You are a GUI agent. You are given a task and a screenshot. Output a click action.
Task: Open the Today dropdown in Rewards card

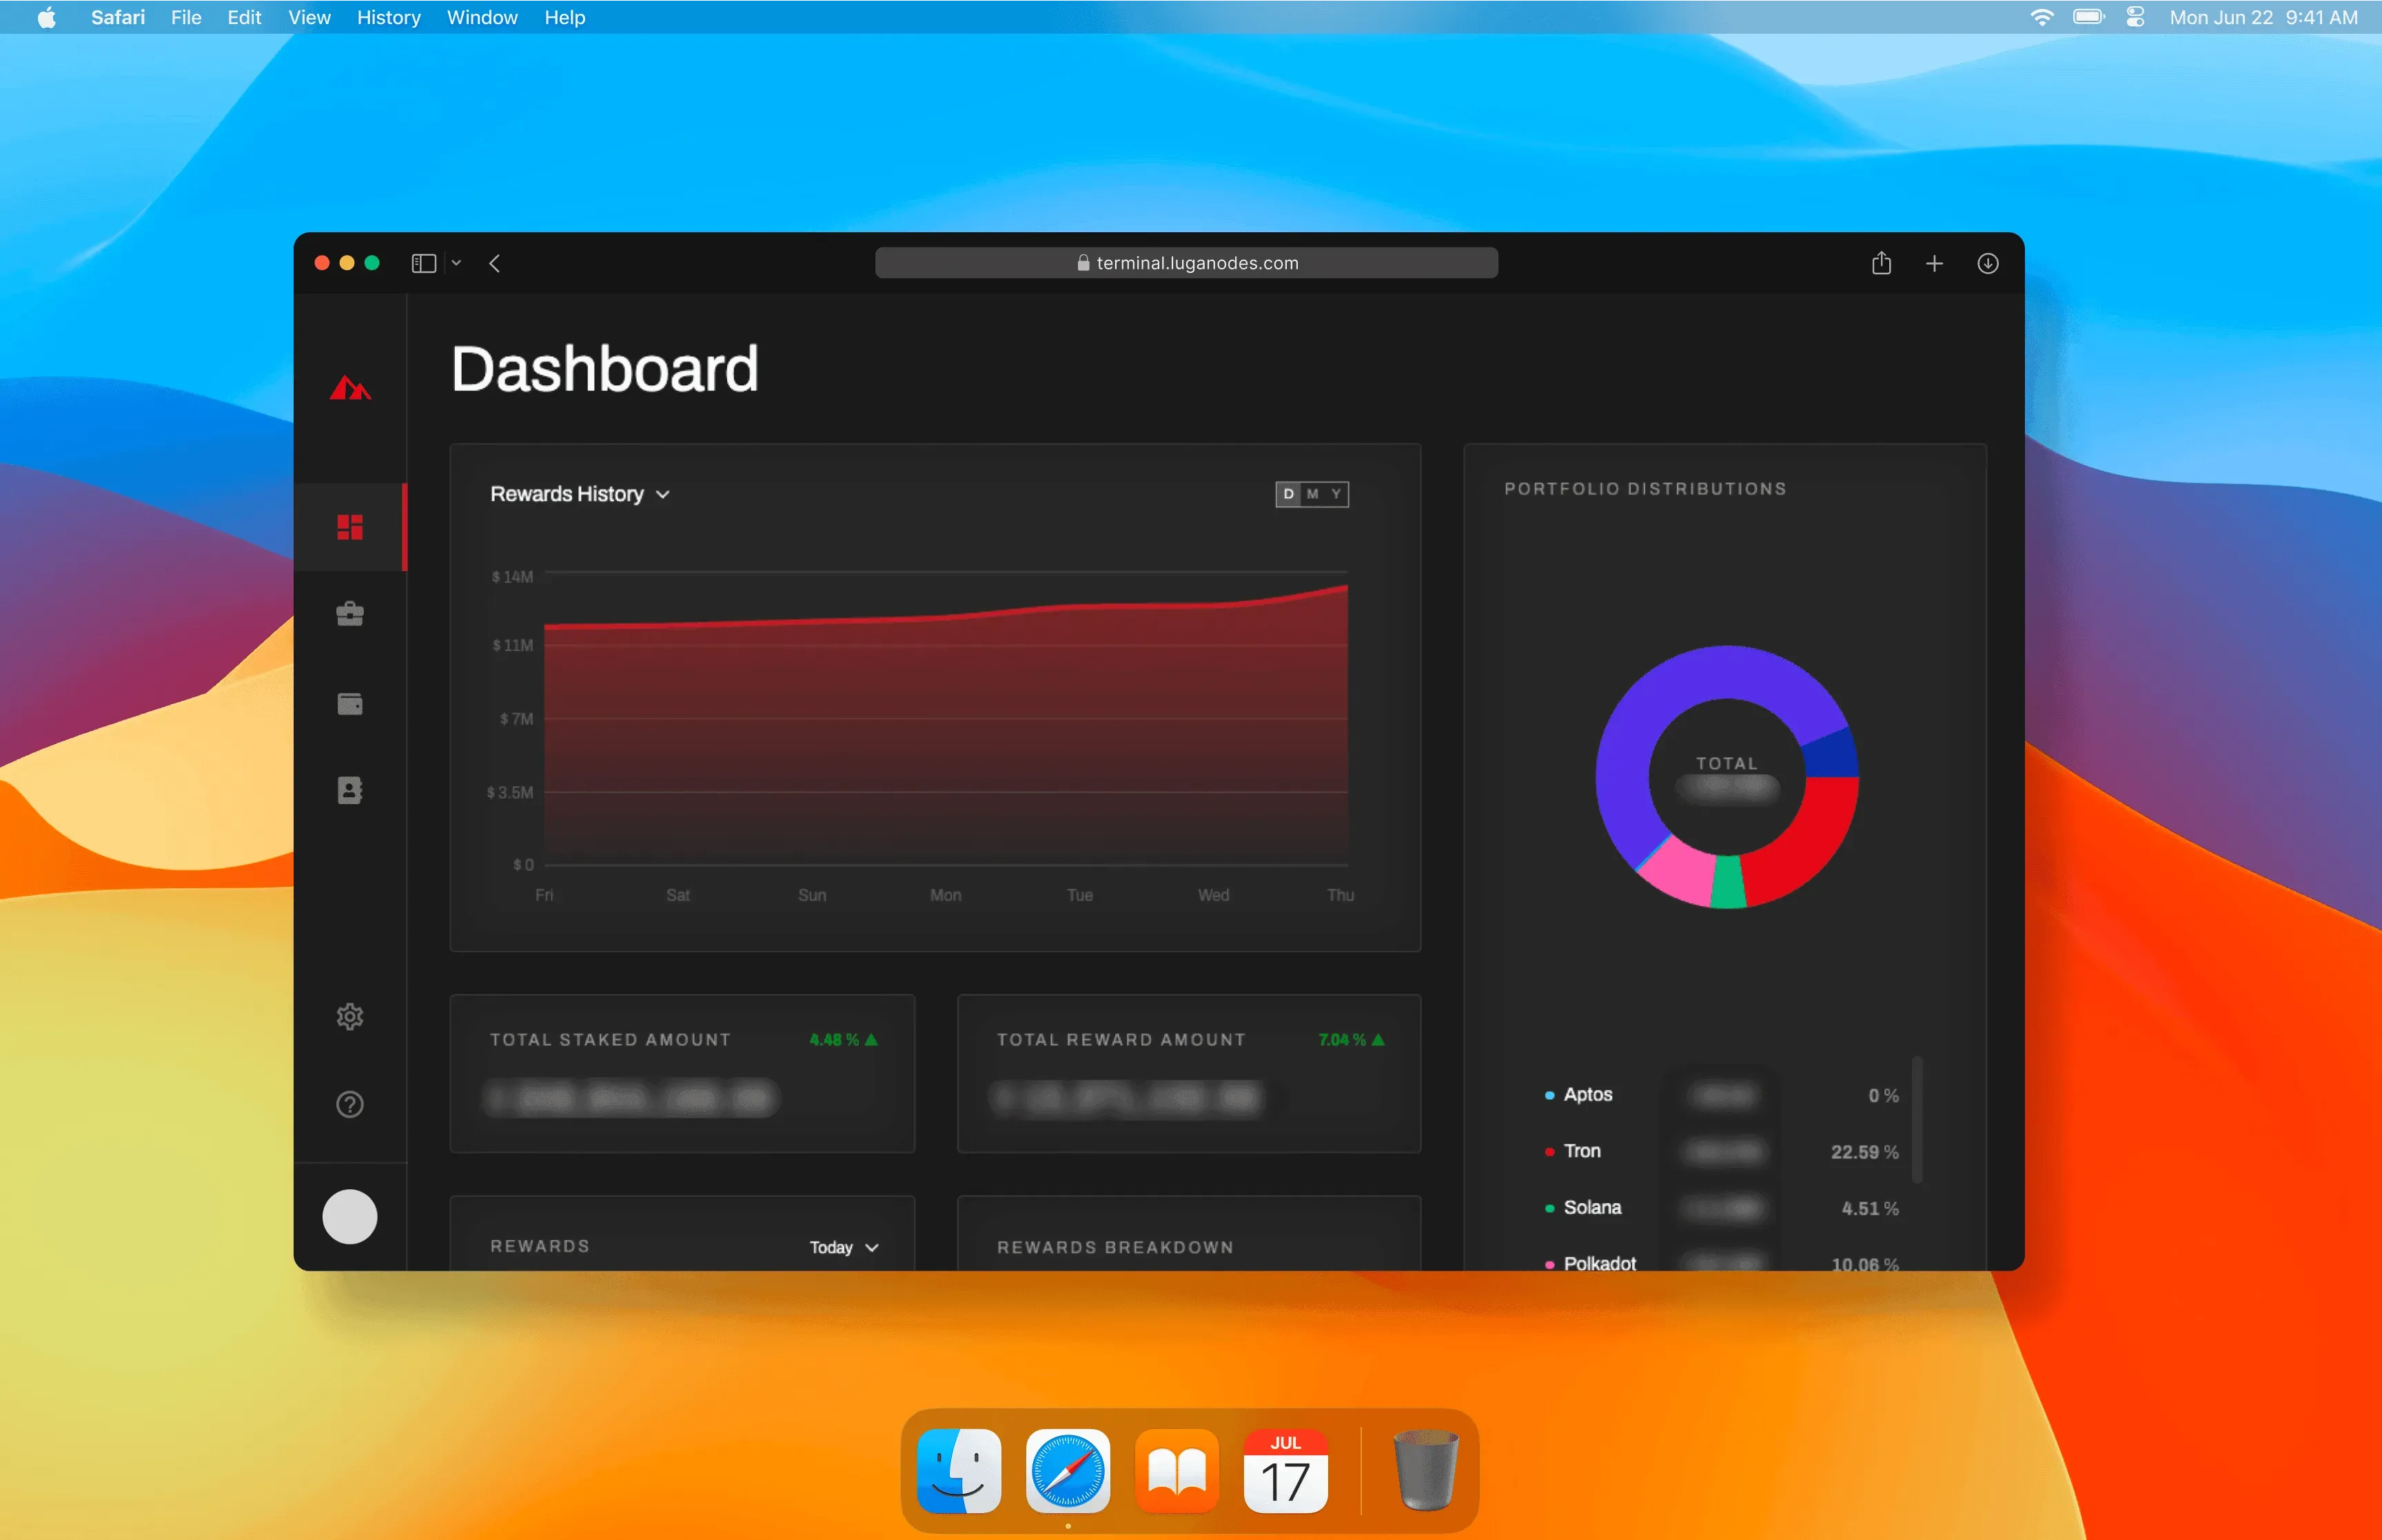(x=844, y=1247)
